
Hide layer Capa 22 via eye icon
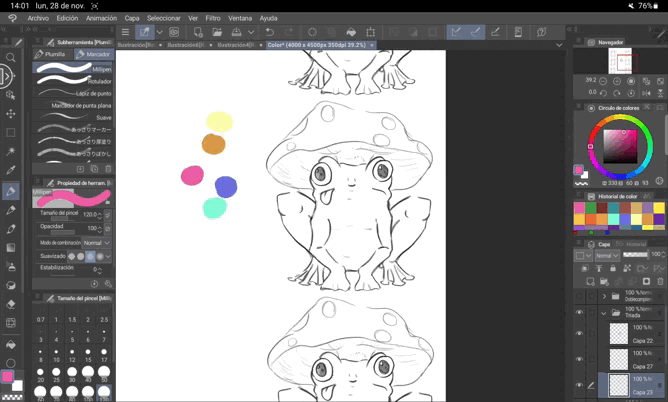(579, 334)
